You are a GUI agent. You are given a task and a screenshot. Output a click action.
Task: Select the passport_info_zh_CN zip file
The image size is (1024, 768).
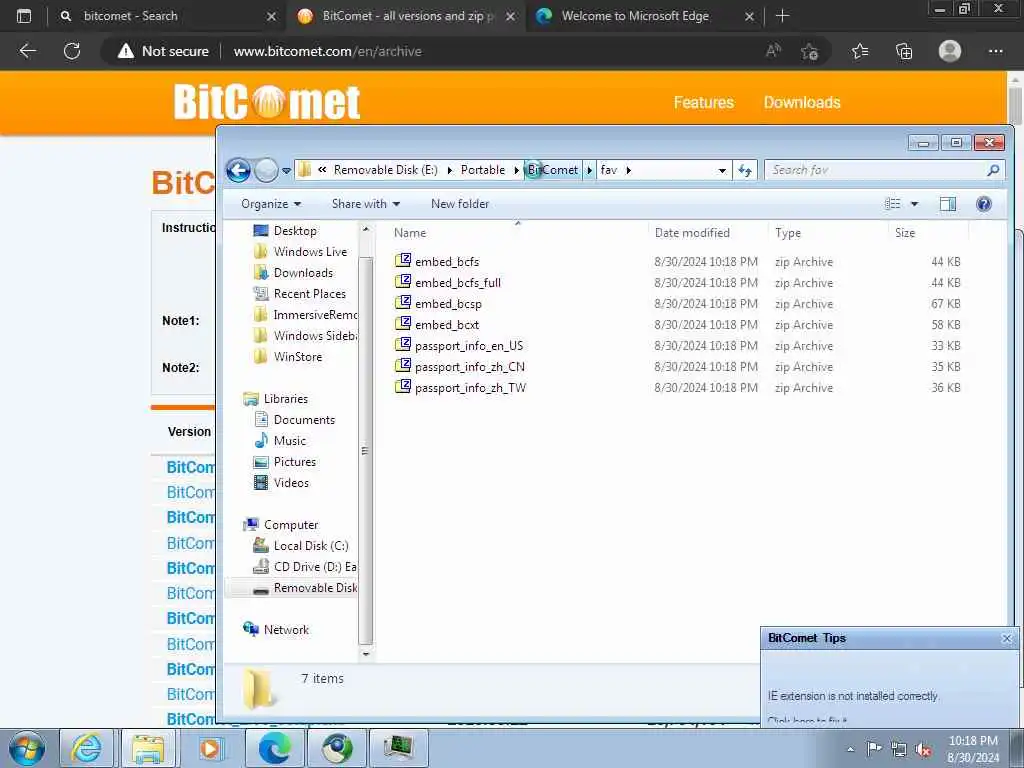point(470,366)
